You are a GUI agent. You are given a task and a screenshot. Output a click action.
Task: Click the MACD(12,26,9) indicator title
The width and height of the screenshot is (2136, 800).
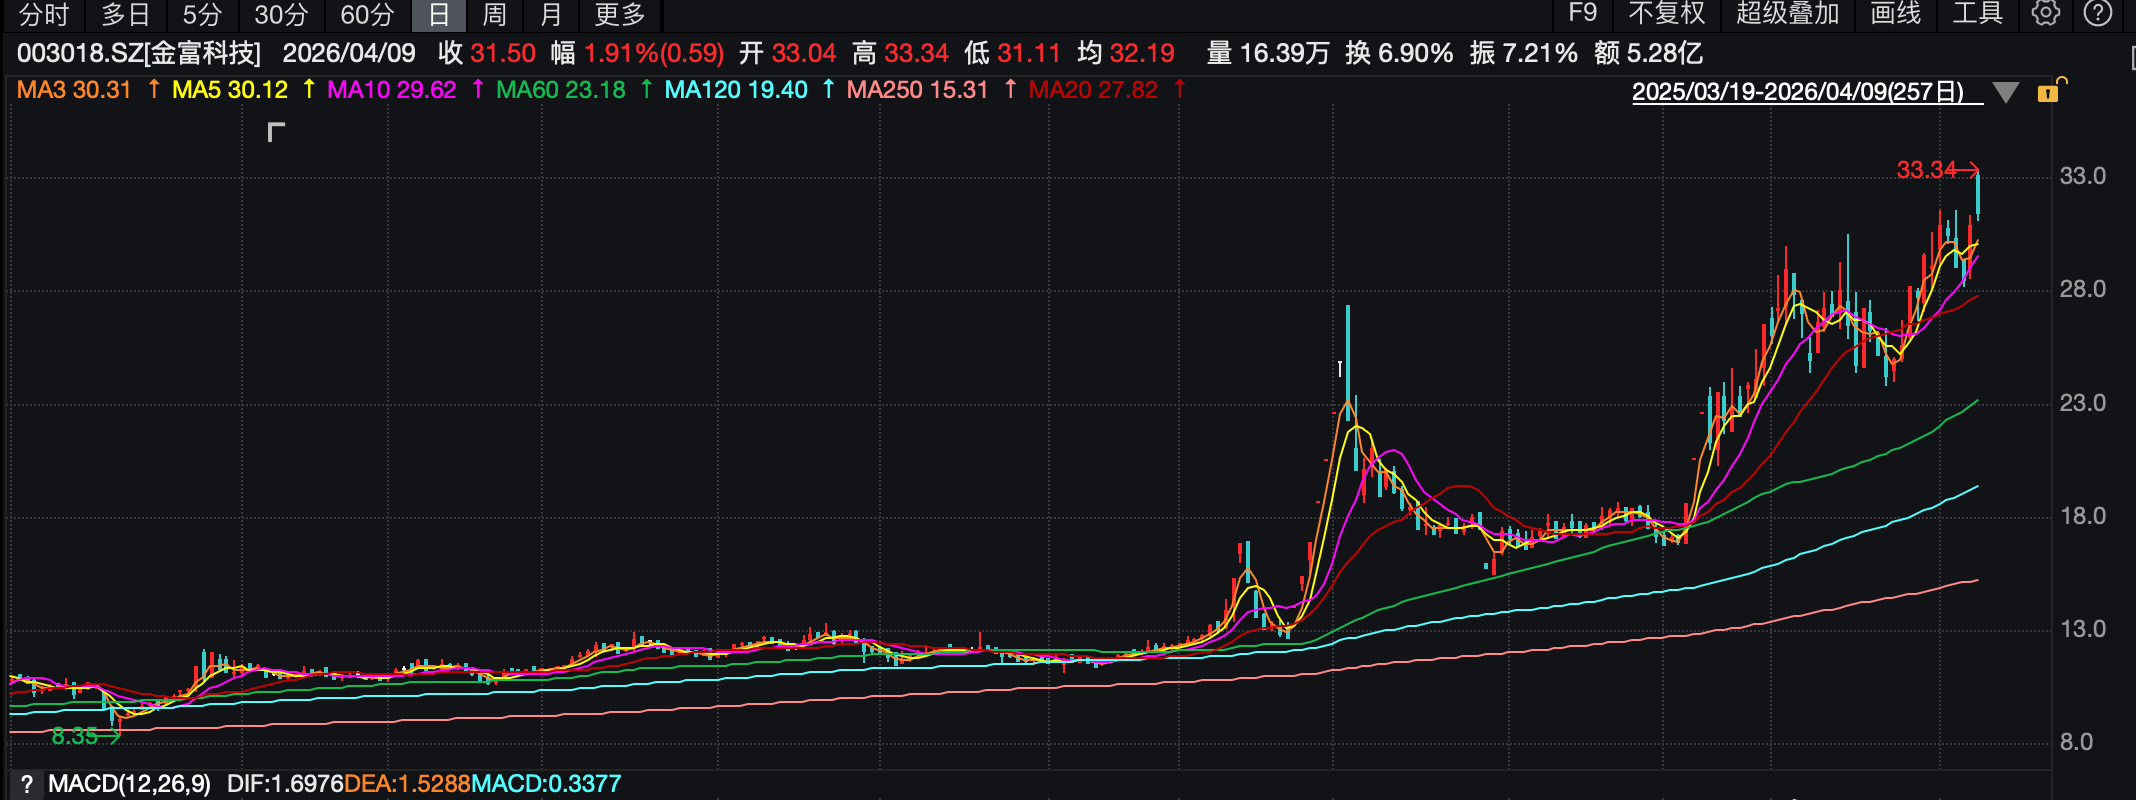pos(129,784)
